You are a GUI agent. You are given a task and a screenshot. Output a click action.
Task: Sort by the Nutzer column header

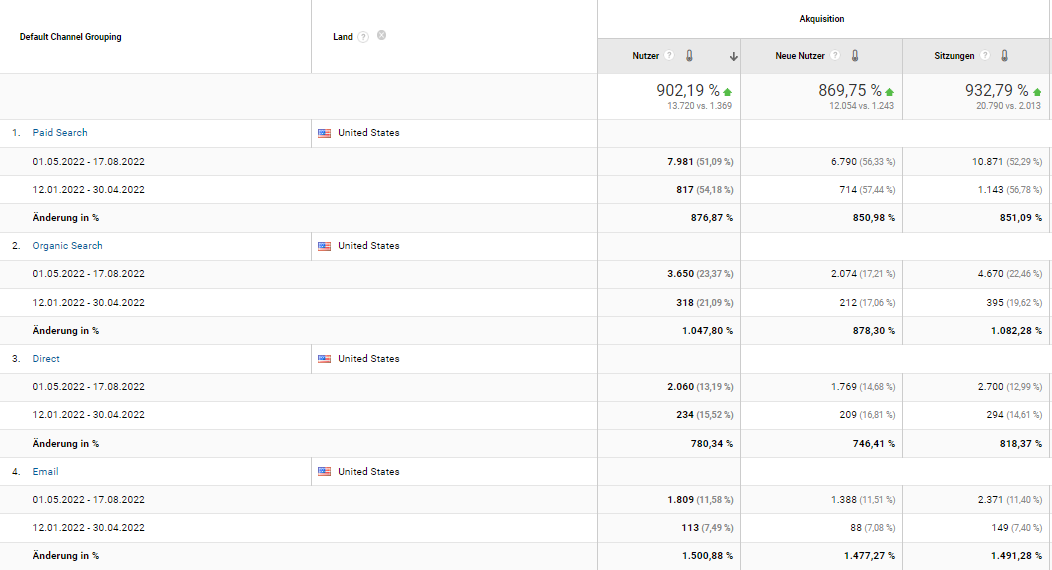(x=645, y=56)
